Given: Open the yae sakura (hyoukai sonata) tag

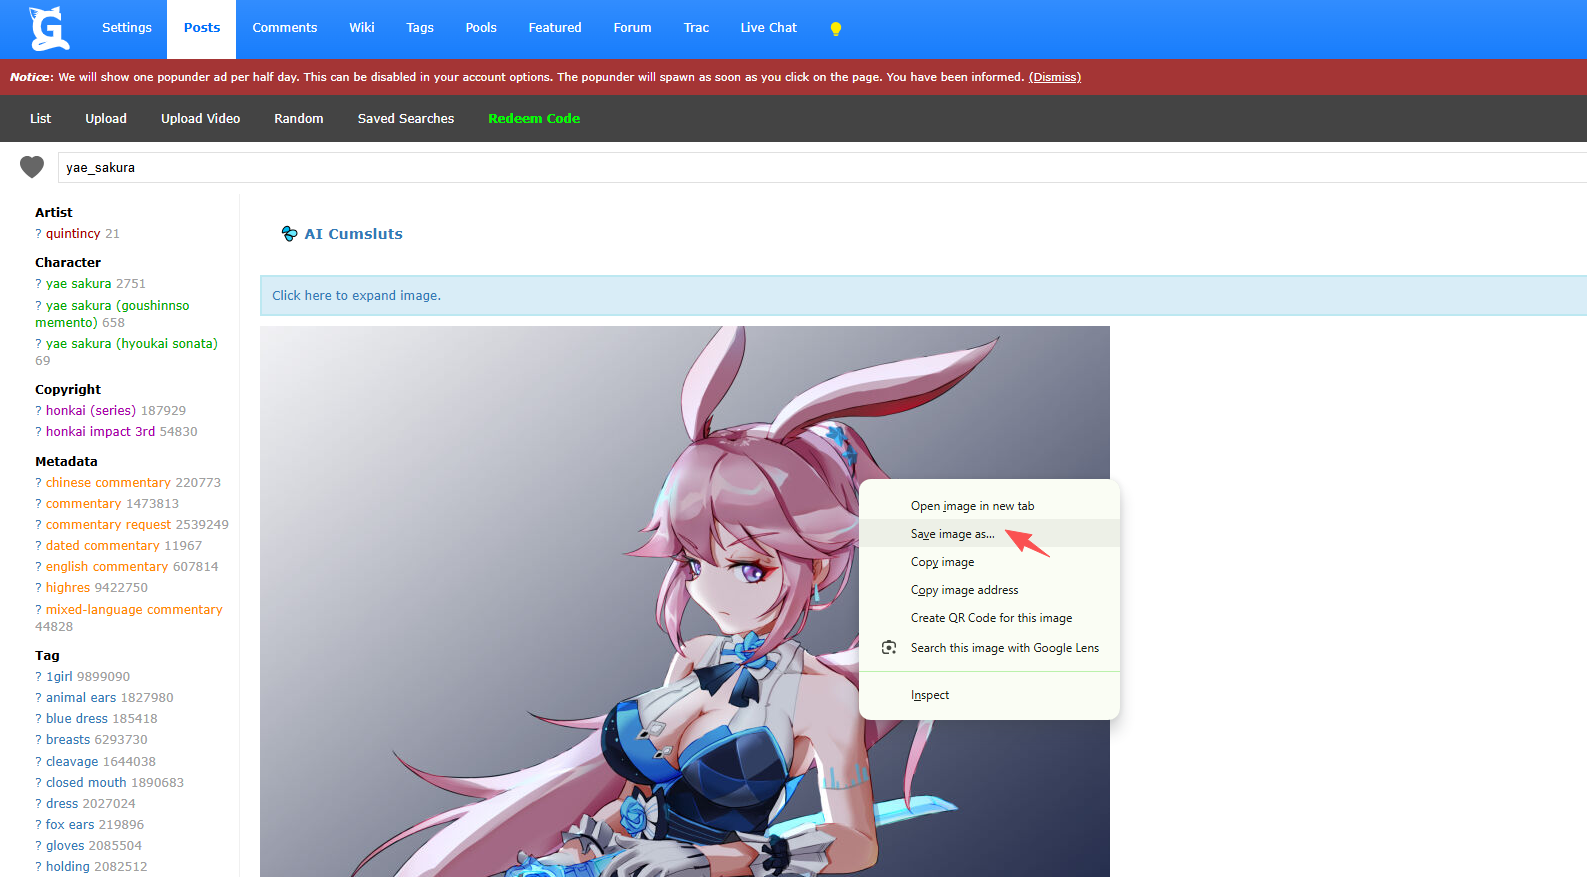Looking at the screenshot, I should [x=132, y=344].
